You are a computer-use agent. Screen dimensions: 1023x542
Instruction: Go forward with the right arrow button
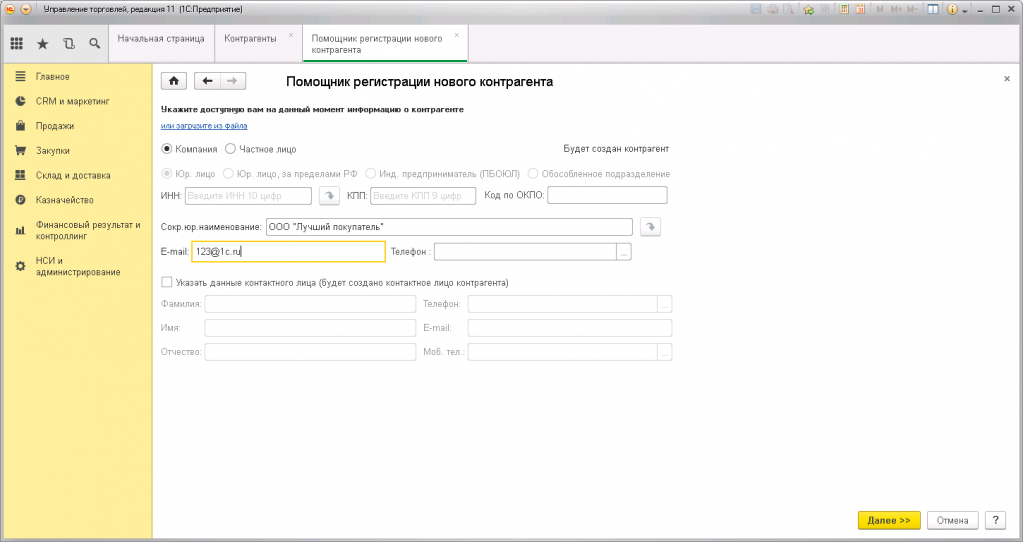tap(233, 81)
